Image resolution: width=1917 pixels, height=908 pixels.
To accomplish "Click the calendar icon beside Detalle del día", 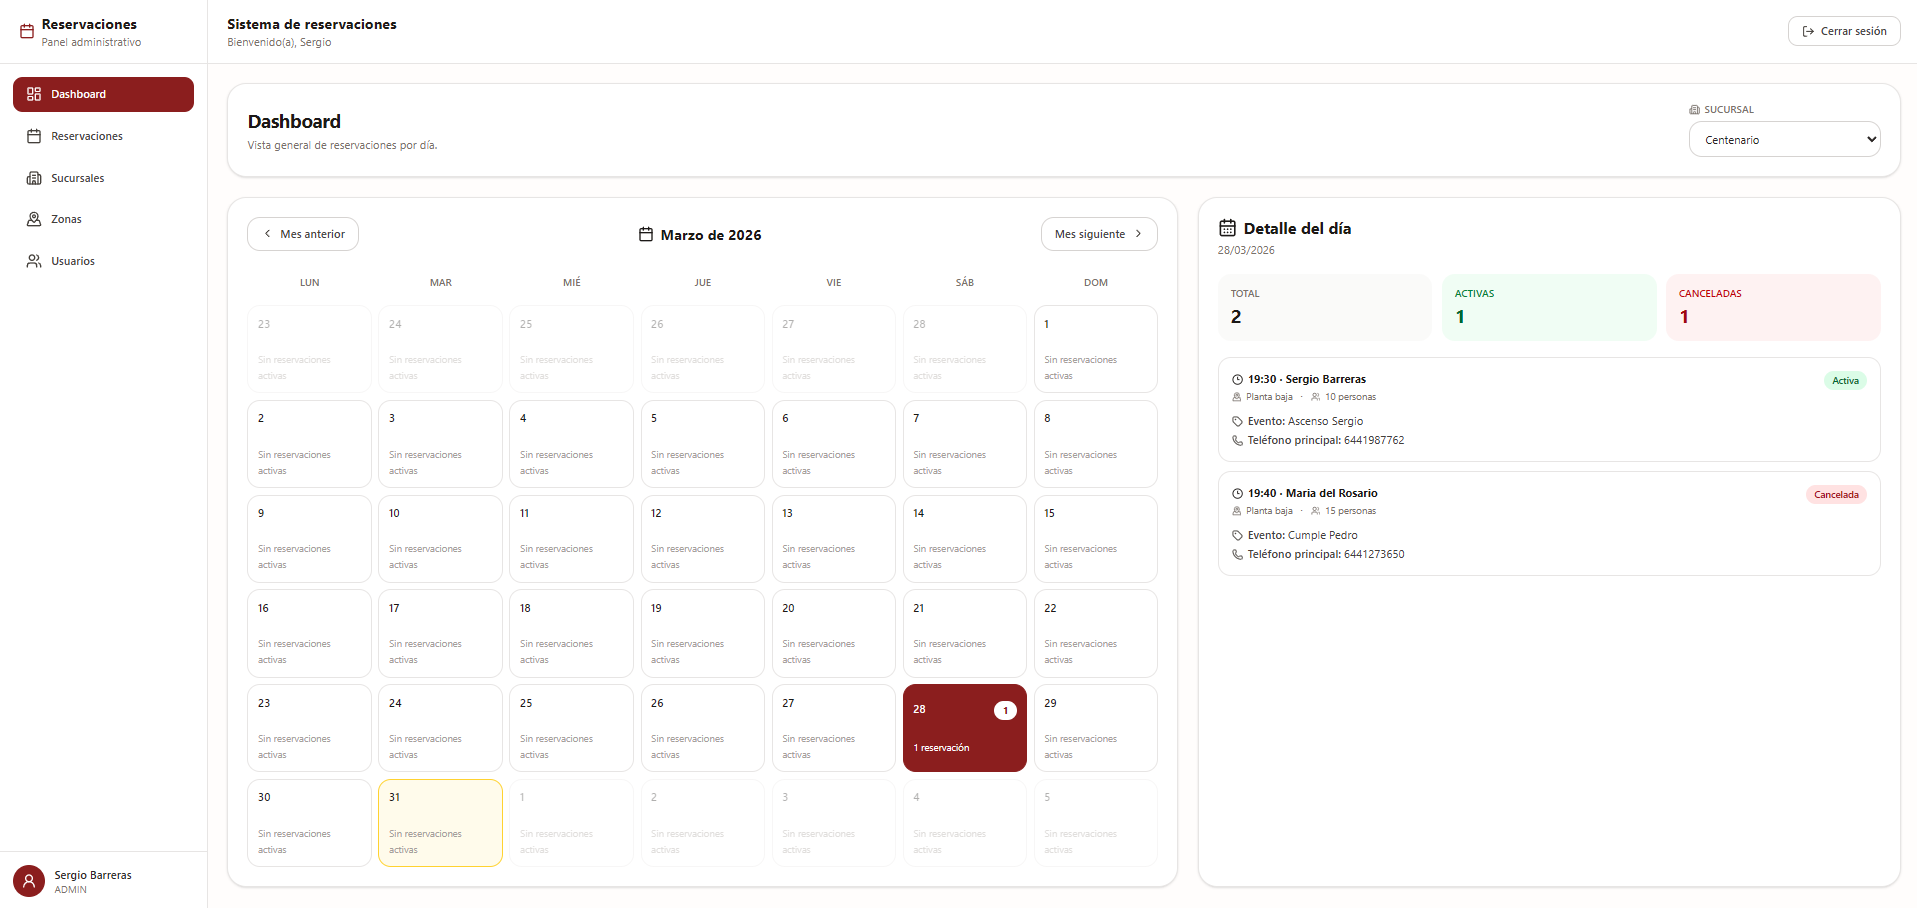I will tap(1227, 228).
